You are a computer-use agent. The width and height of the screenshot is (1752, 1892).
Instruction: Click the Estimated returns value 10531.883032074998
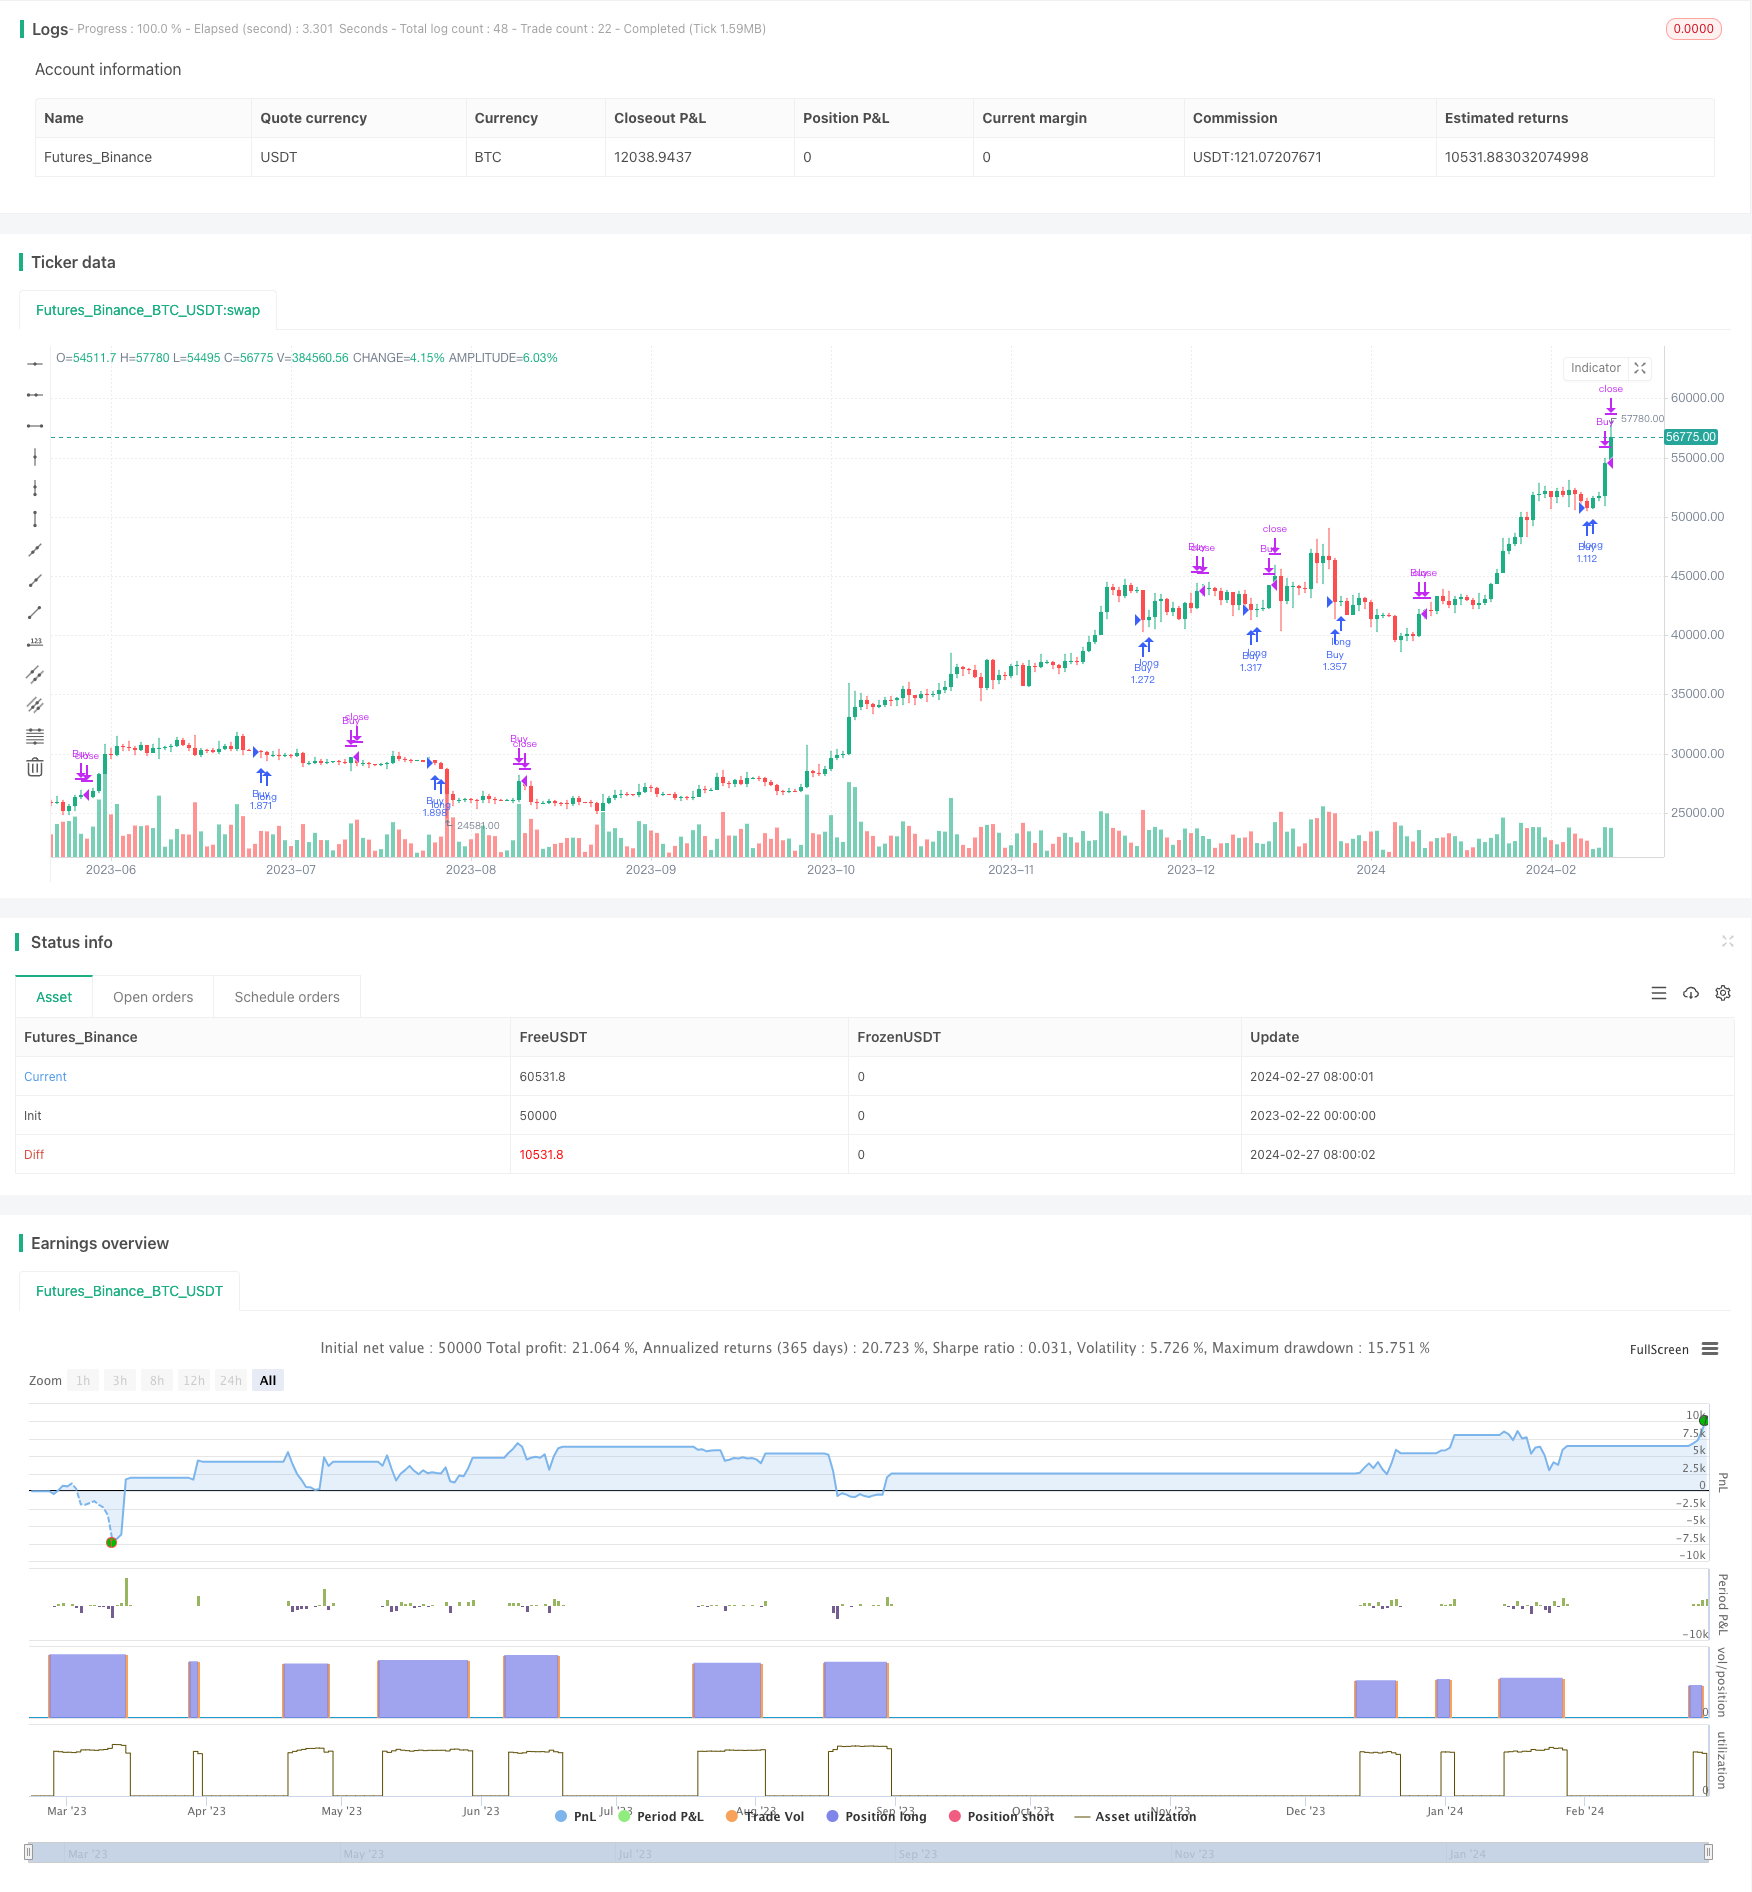tap(1516, 157)
